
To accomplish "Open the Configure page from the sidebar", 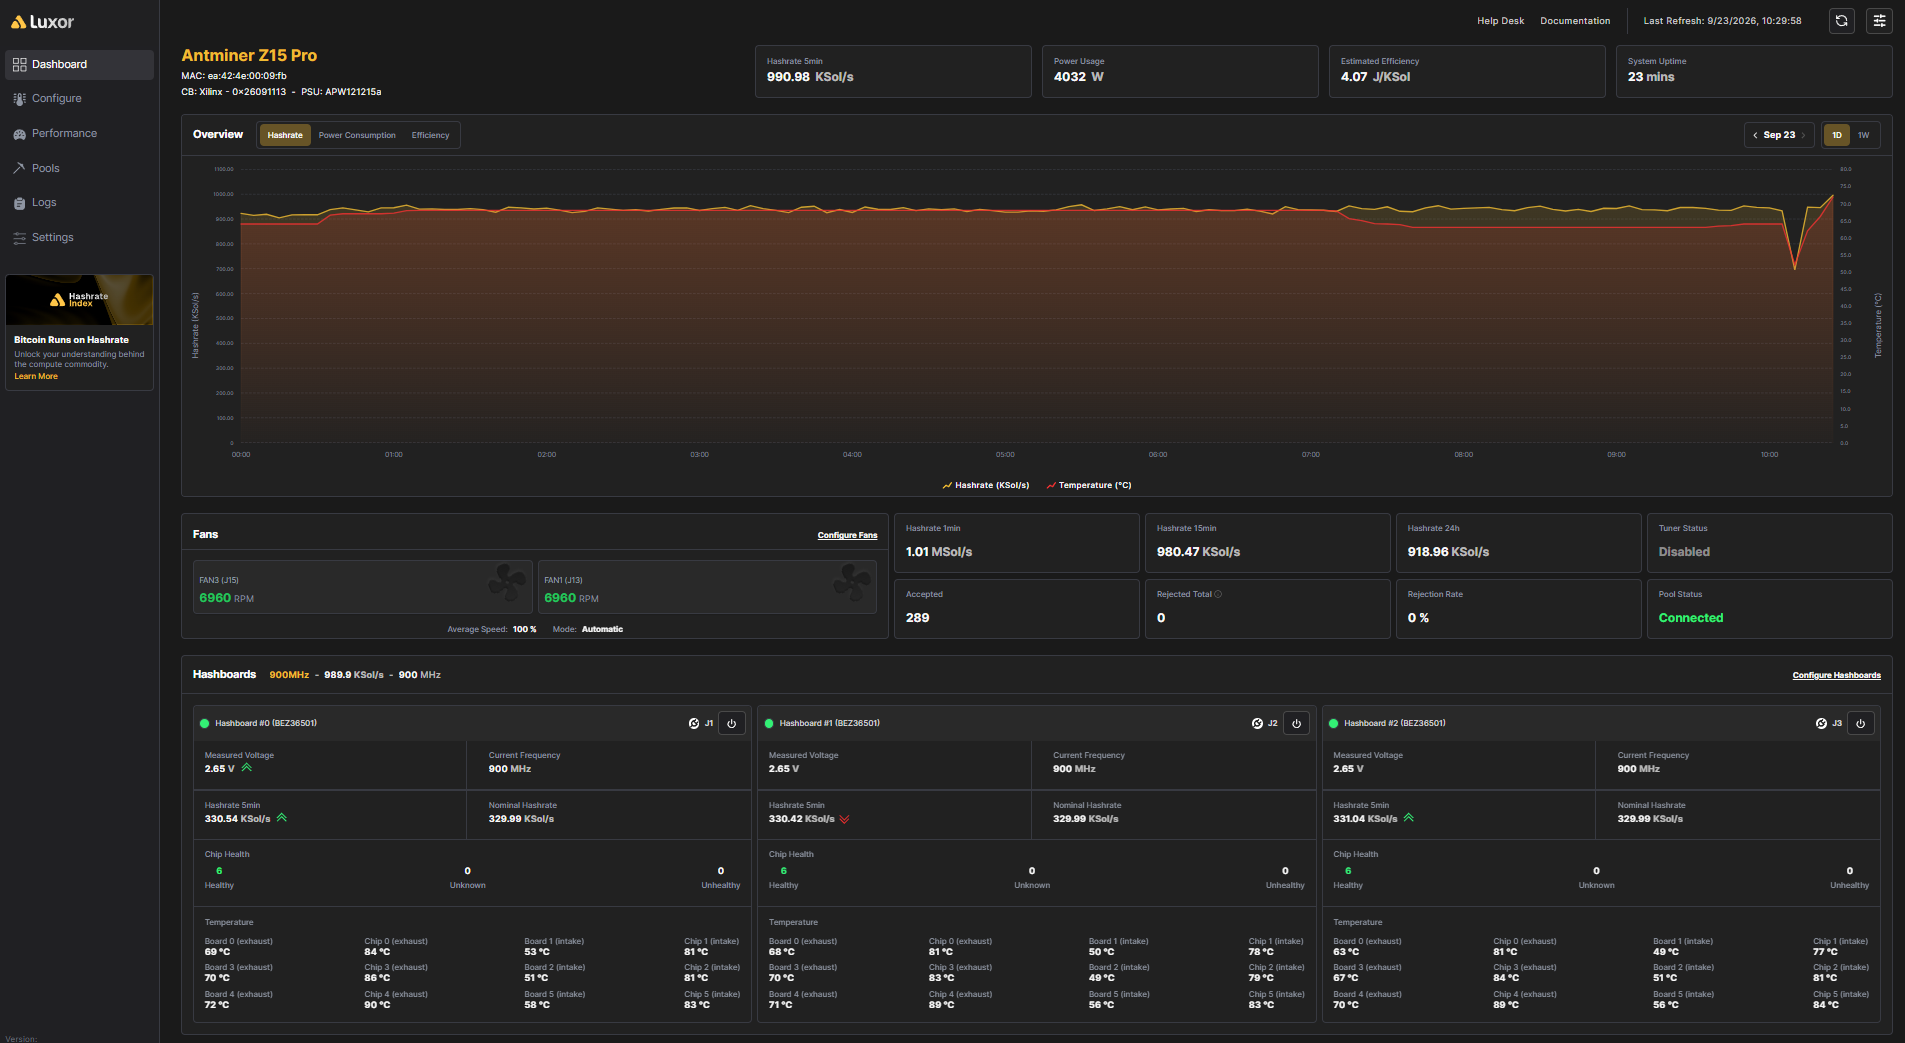I will [x=79, y=99].
